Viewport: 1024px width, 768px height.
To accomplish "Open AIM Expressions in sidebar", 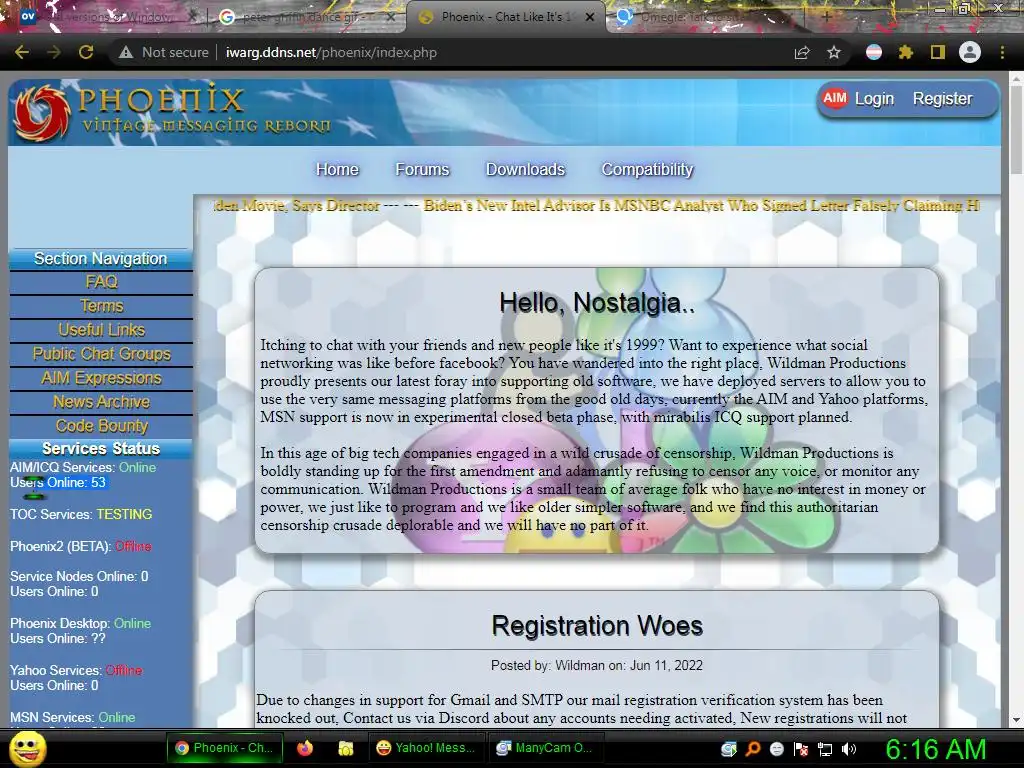I will pyautogui.click(x=101, y=378).
